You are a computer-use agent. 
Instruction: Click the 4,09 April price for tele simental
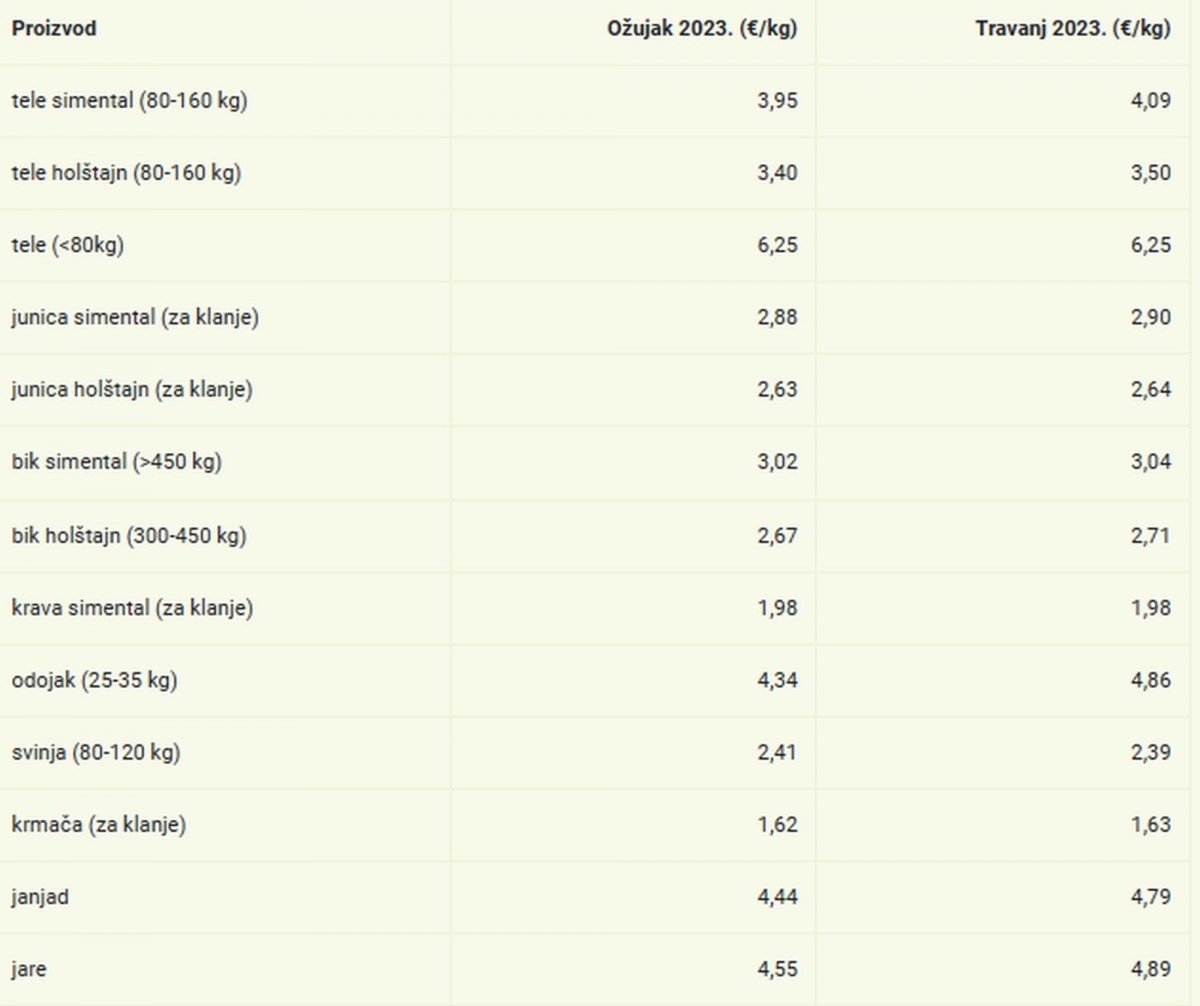(x=1150, y=101)
